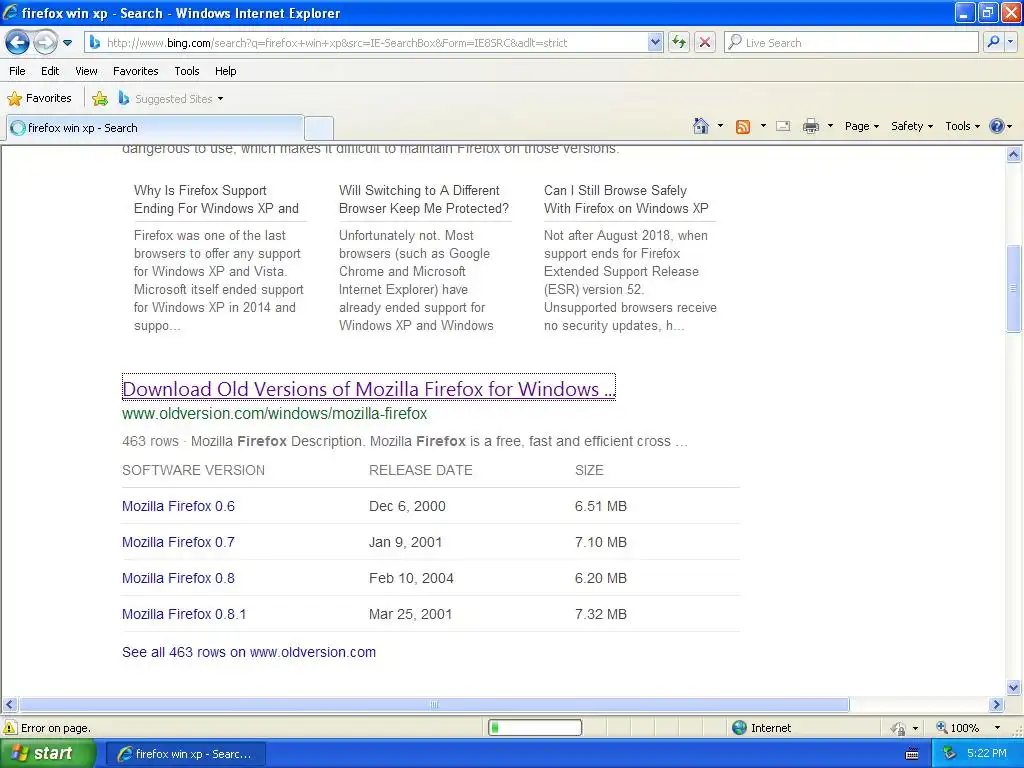Image resolution: width=1024 pixels, height=768 pixels.
Task: Open the Favorites menu
Action: click(136, 71)
